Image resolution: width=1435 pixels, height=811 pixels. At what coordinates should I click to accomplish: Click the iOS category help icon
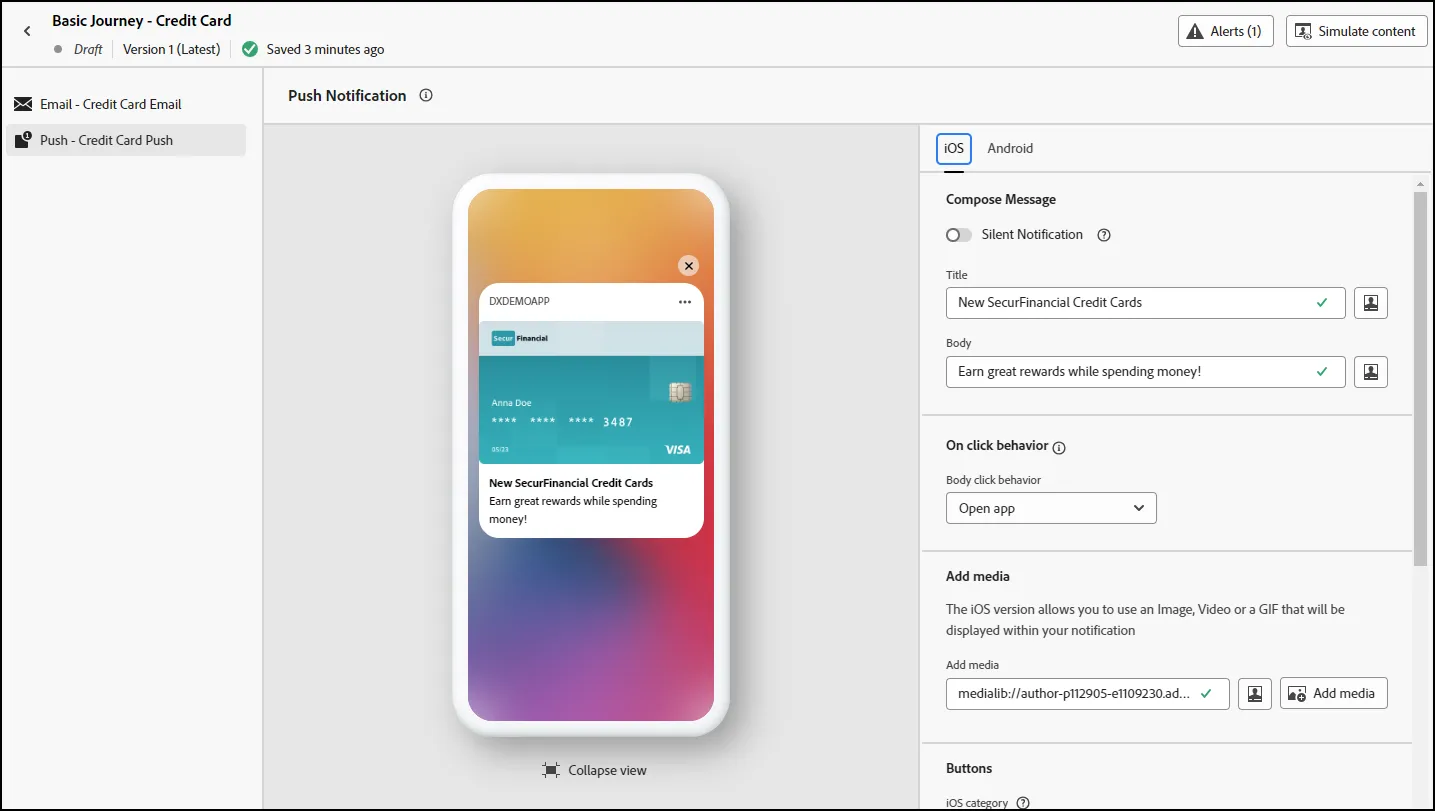pos(1023,803)
